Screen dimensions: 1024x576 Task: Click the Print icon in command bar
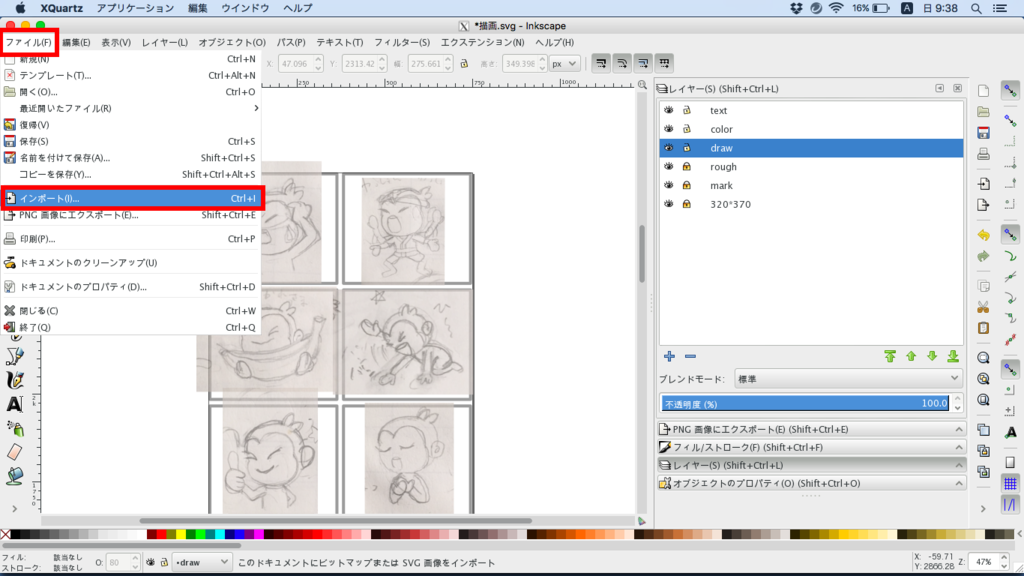[x=984, y=155]
